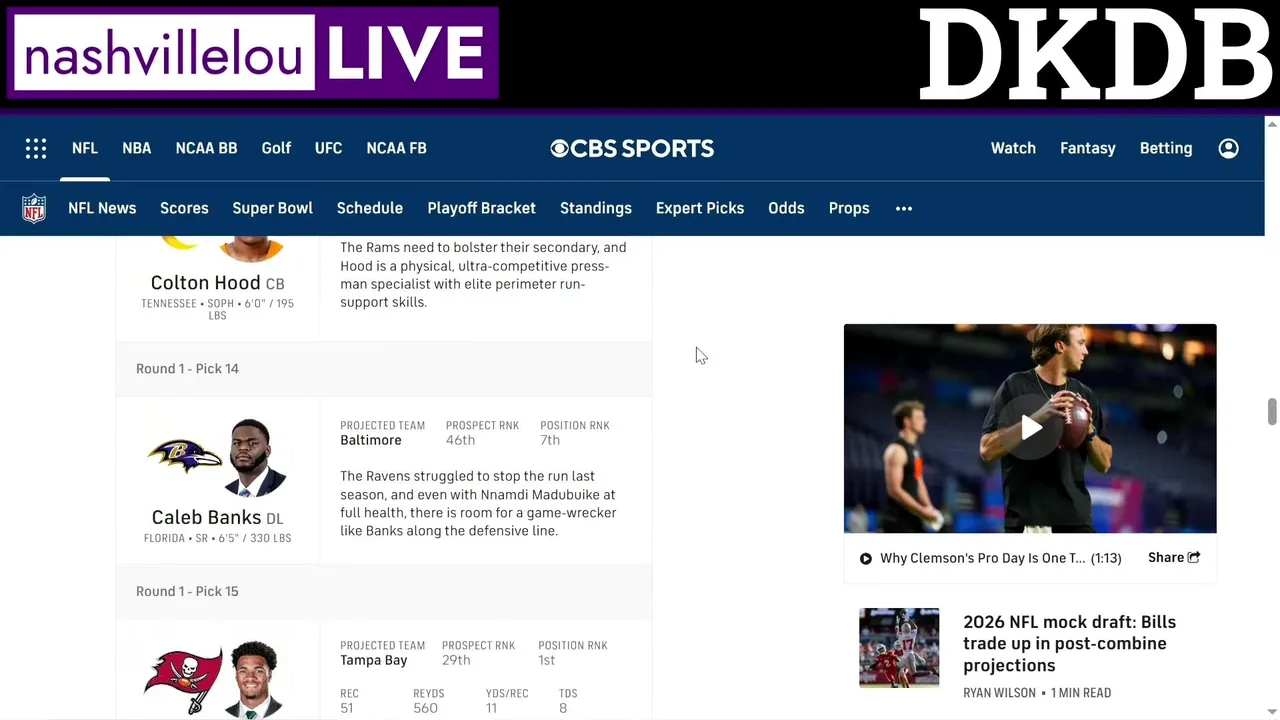Image resolution: width=1280 pixels, height=720 pixels.
Task: Click the Baltimore Ravens team logo
Action: click(x=185, y=456)
